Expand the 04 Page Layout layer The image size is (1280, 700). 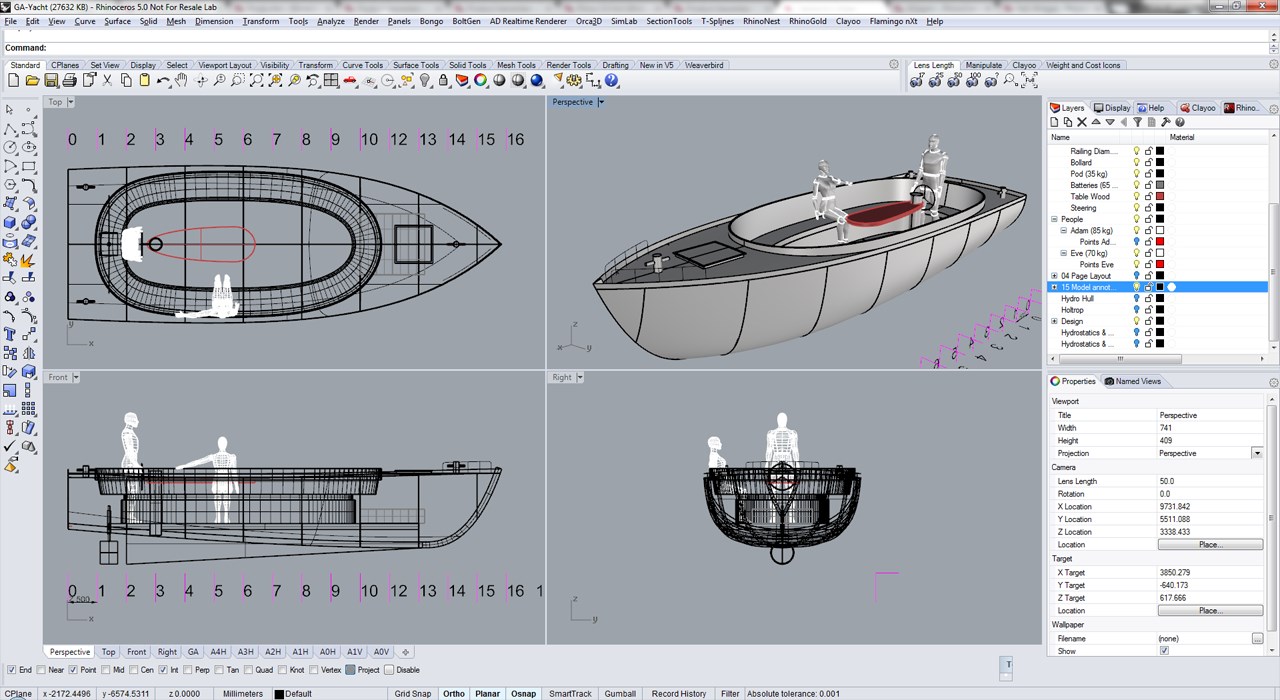click(1054, 276)
